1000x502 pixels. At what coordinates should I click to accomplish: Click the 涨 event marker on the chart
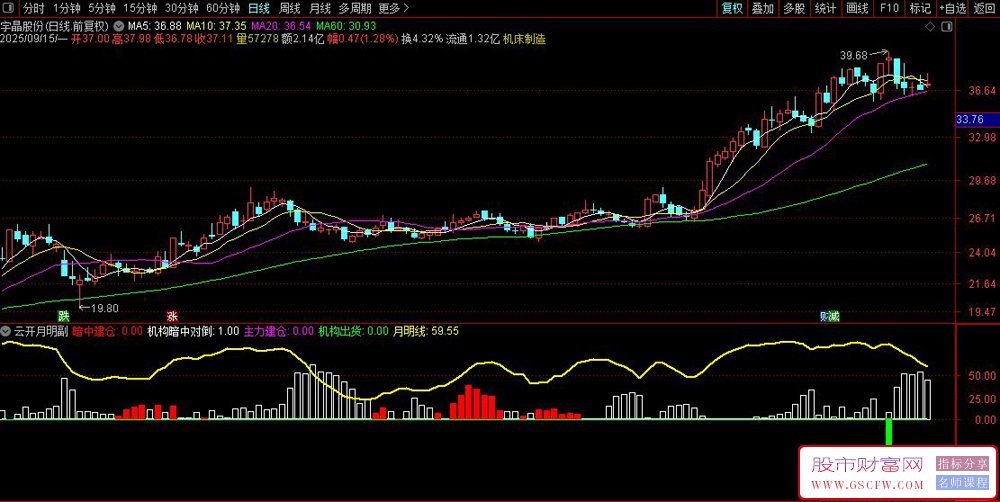pyautogui.click(x=172, y=316)
